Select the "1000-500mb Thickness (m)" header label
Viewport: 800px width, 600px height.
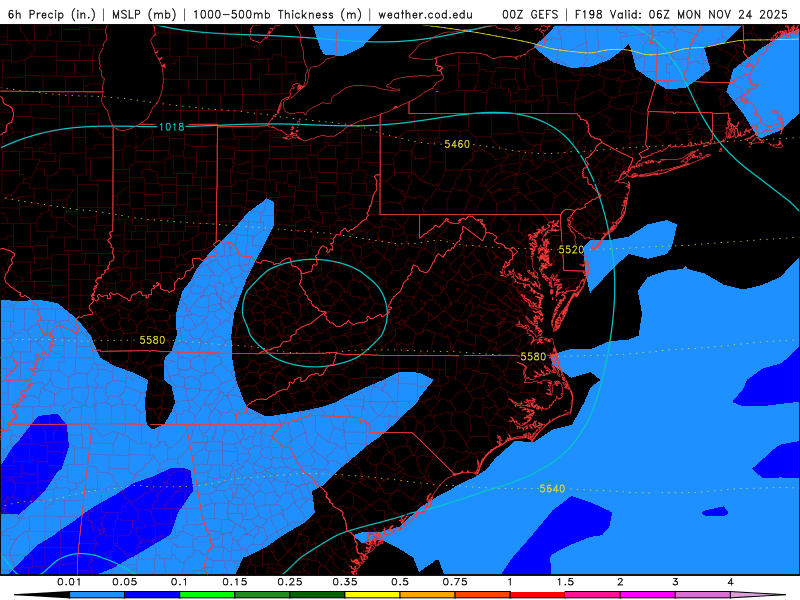tap(277, 14)
